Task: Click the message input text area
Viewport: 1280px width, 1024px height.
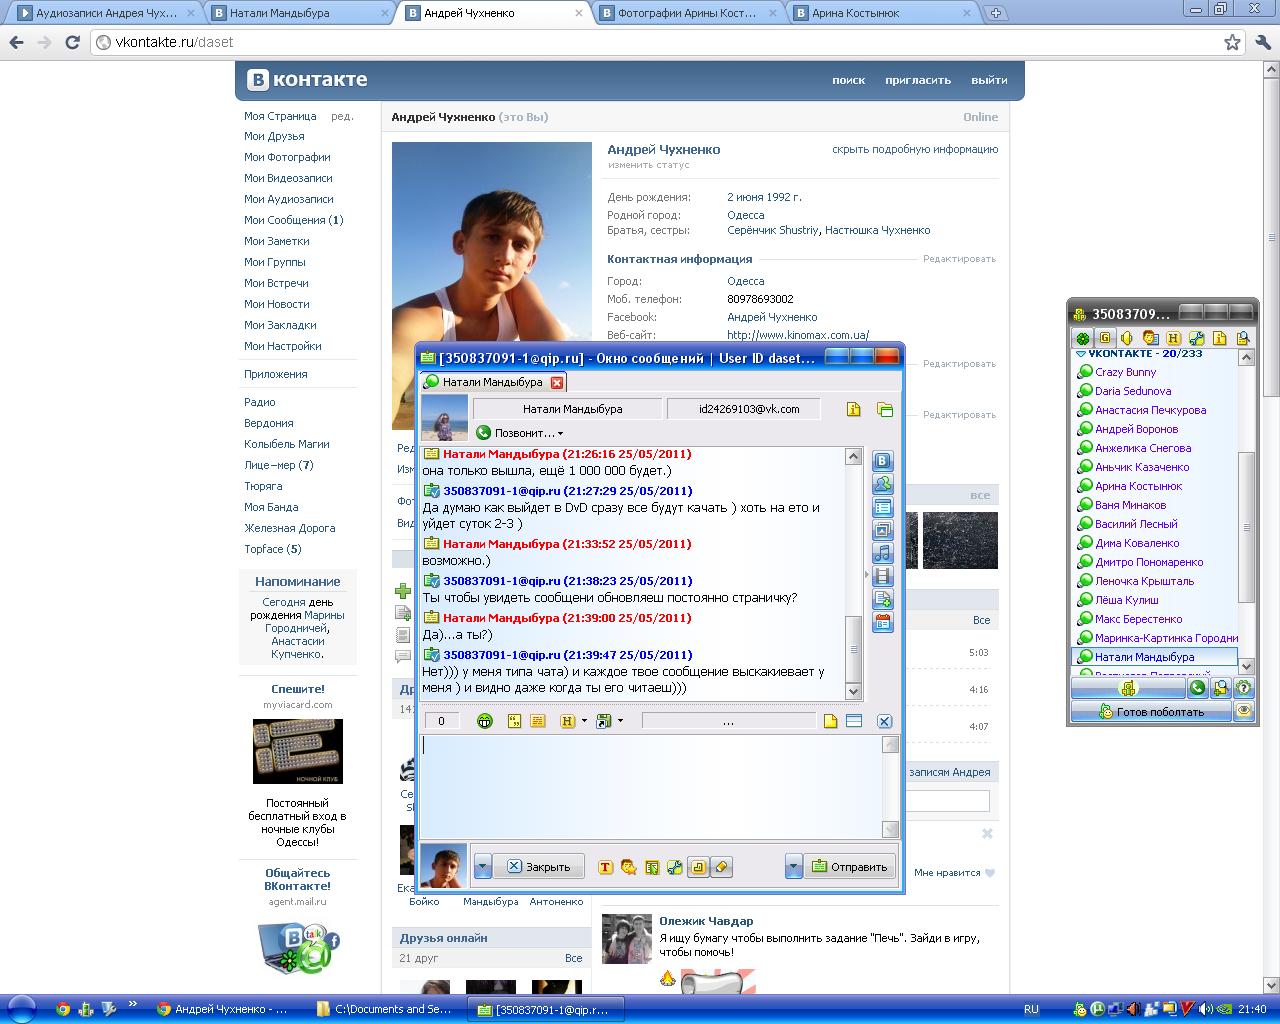Action: coord(651,786)
